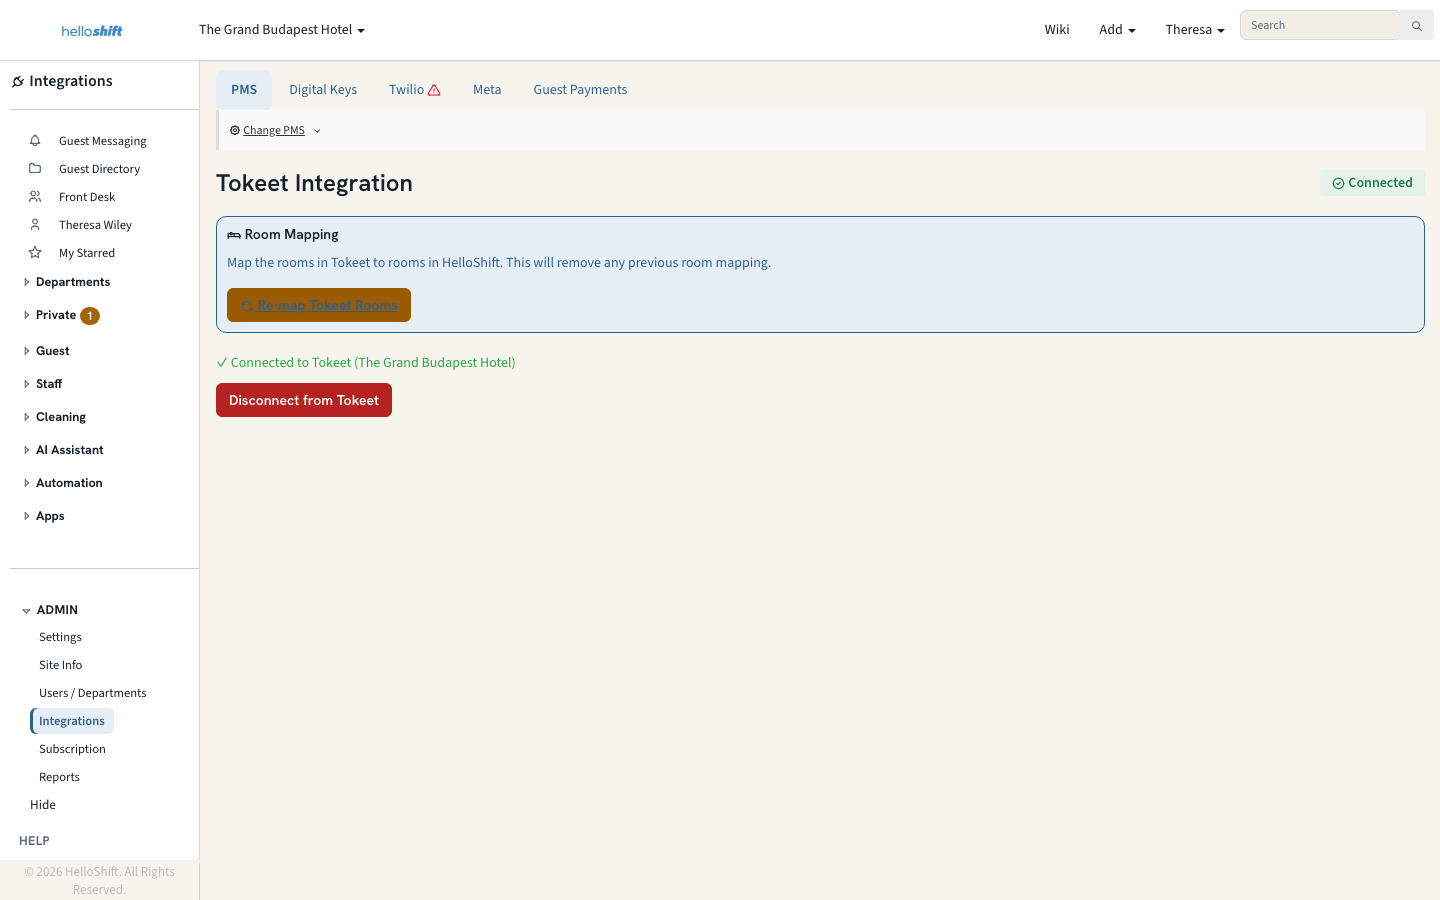Viewport: 1440px width, 900px height.
Task: Click the Change PMS gear icon
Action: click(x=235, y=131)
